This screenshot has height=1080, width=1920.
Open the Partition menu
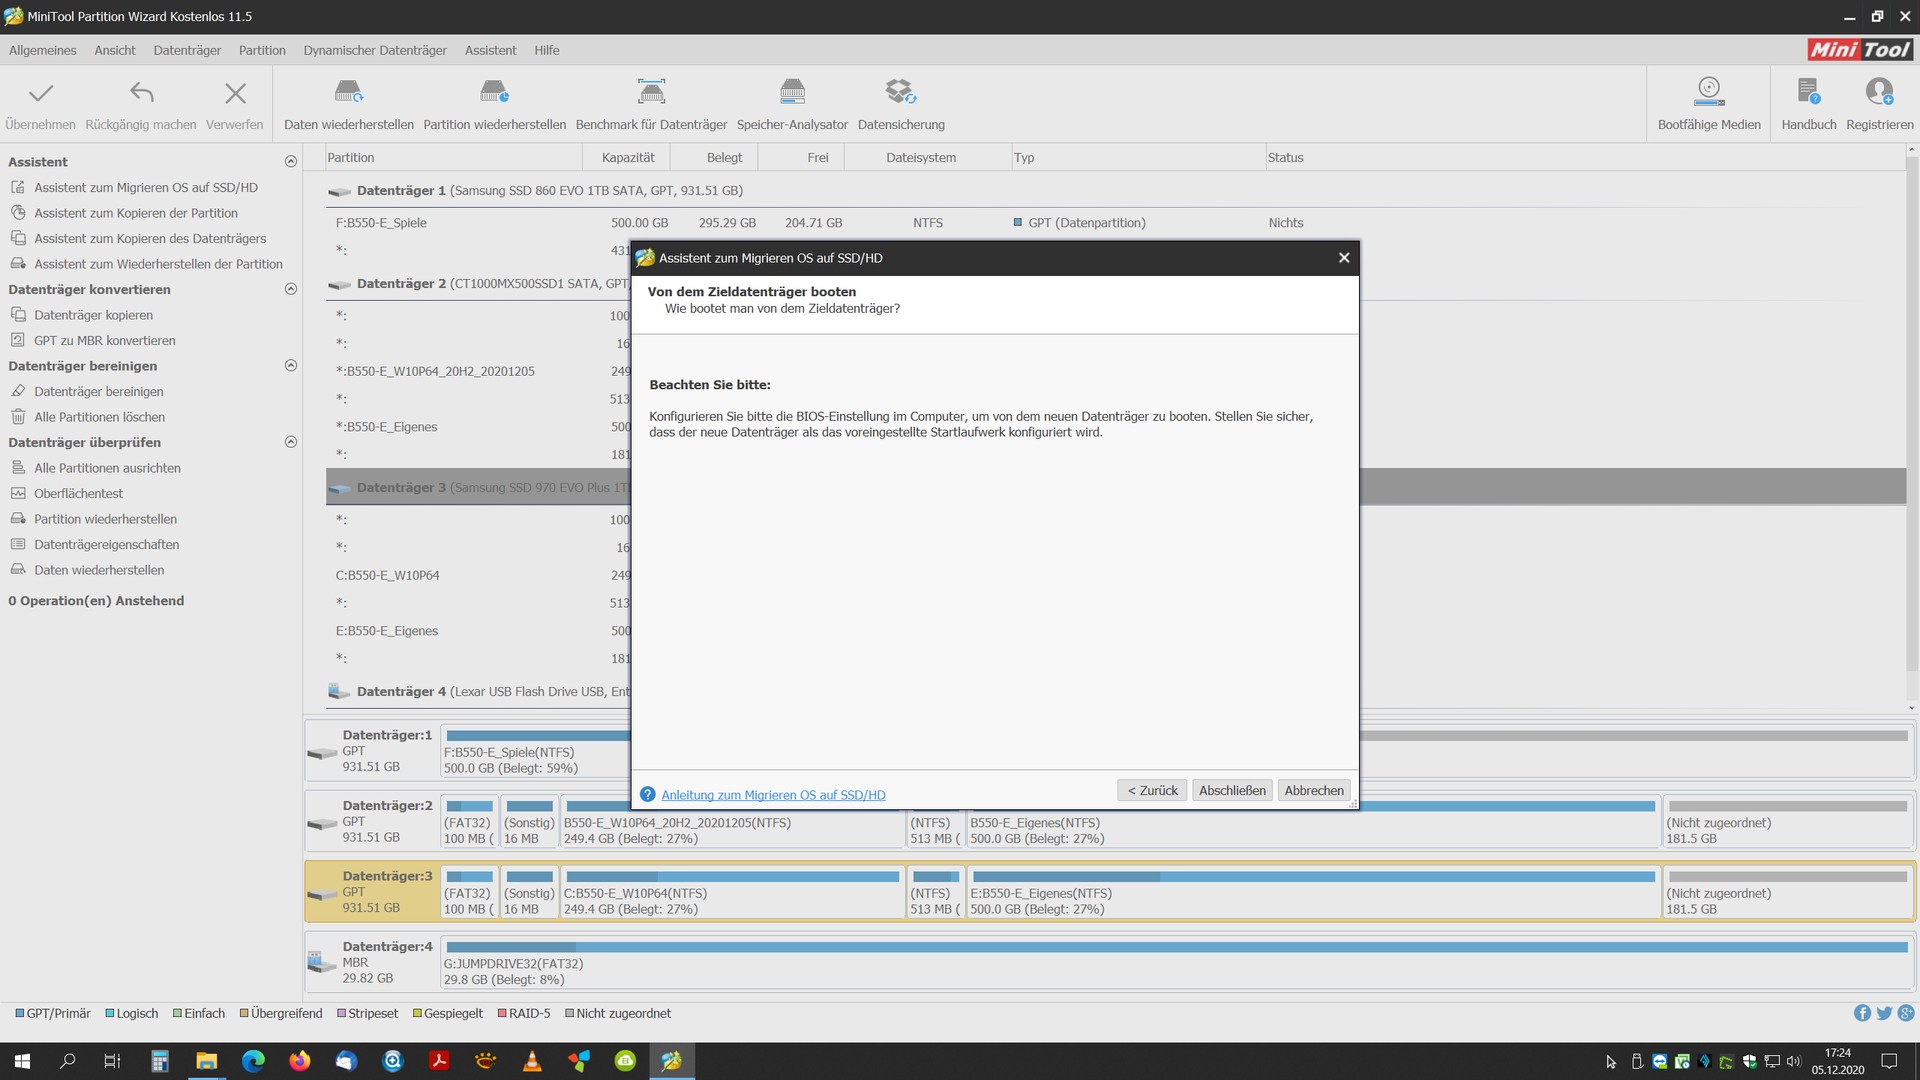[x=262, y=50]
